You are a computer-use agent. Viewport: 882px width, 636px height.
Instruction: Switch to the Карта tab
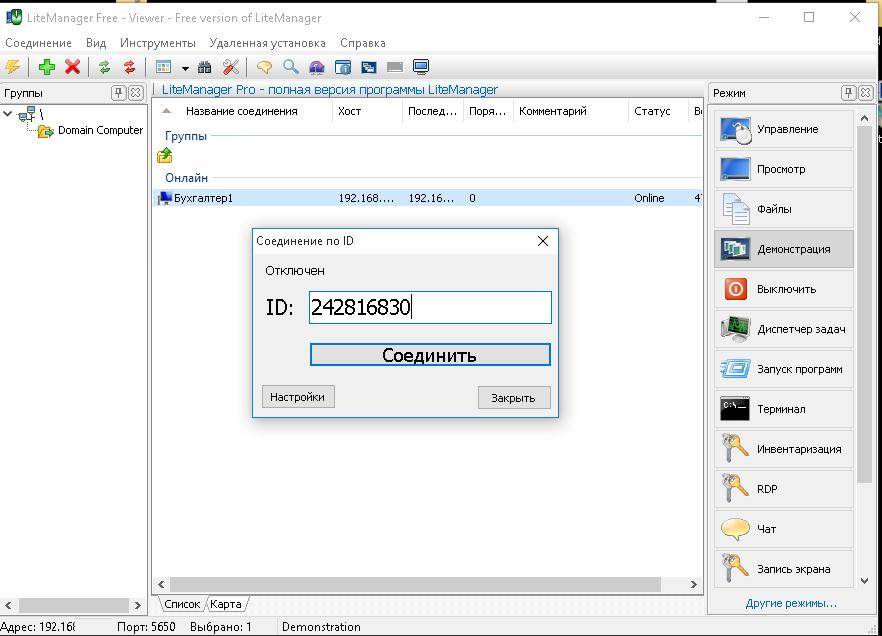click(x=227, y=604)
